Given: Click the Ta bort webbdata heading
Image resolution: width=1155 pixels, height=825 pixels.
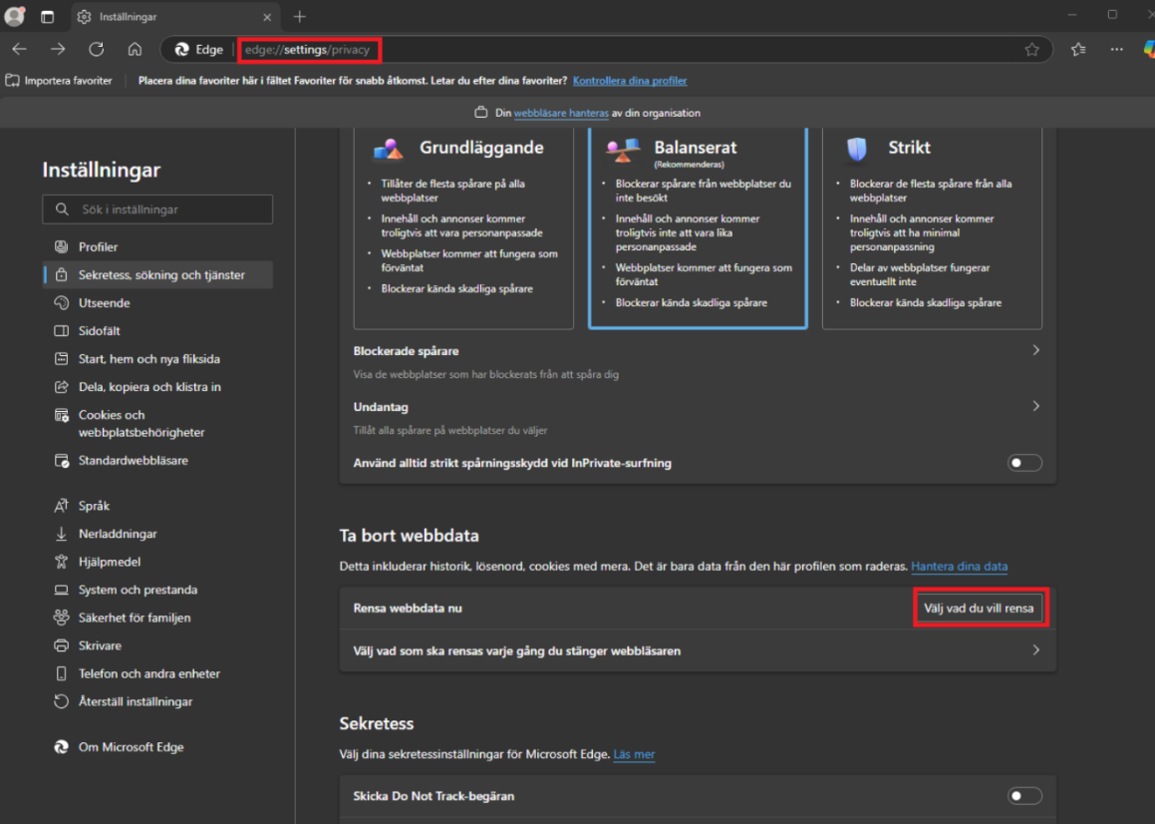Looking at the screenshot, I should point(409,536).
